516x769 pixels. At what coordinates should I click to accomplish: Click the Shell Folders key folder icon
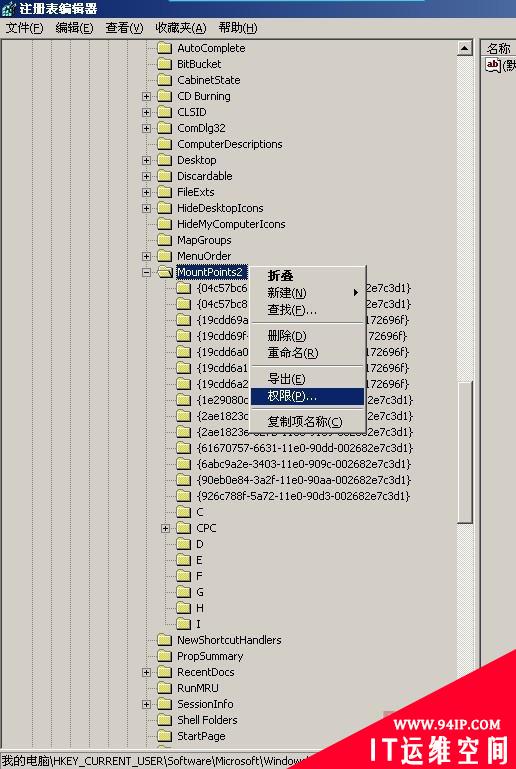pos(164,720)
